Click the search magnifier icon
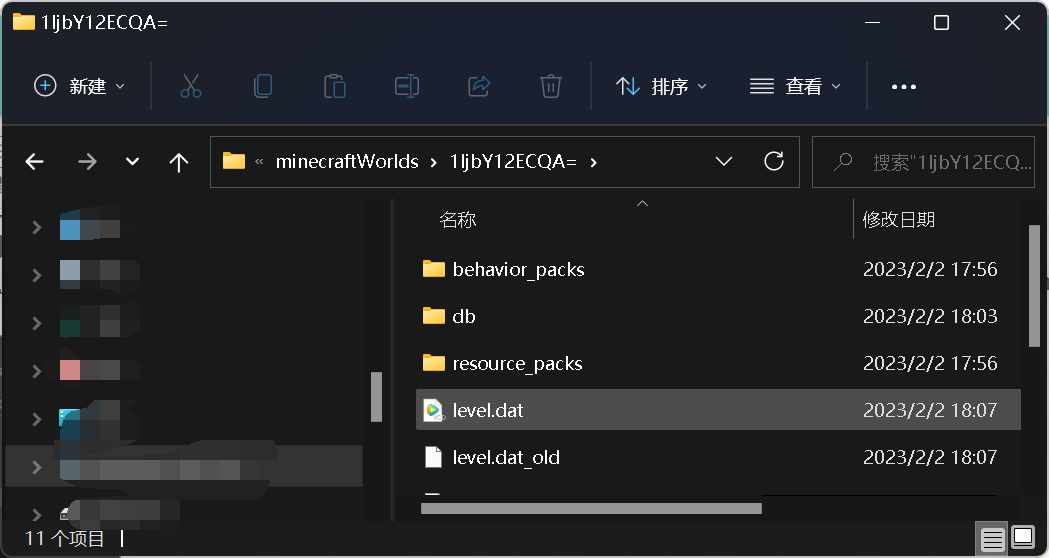This screenshot has width=1049, height=558. (x=843, y=161)
